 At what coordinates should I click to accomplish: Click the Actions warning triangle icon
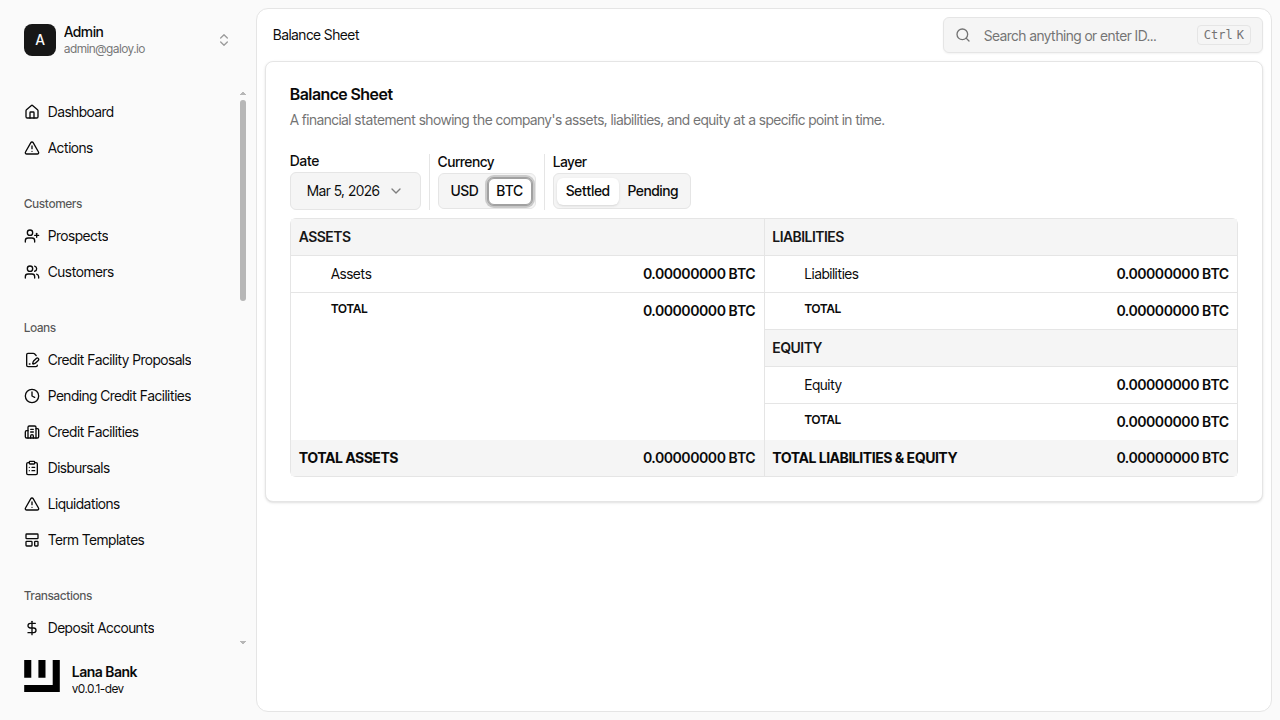pyautogui.click(x=32, y=148)
